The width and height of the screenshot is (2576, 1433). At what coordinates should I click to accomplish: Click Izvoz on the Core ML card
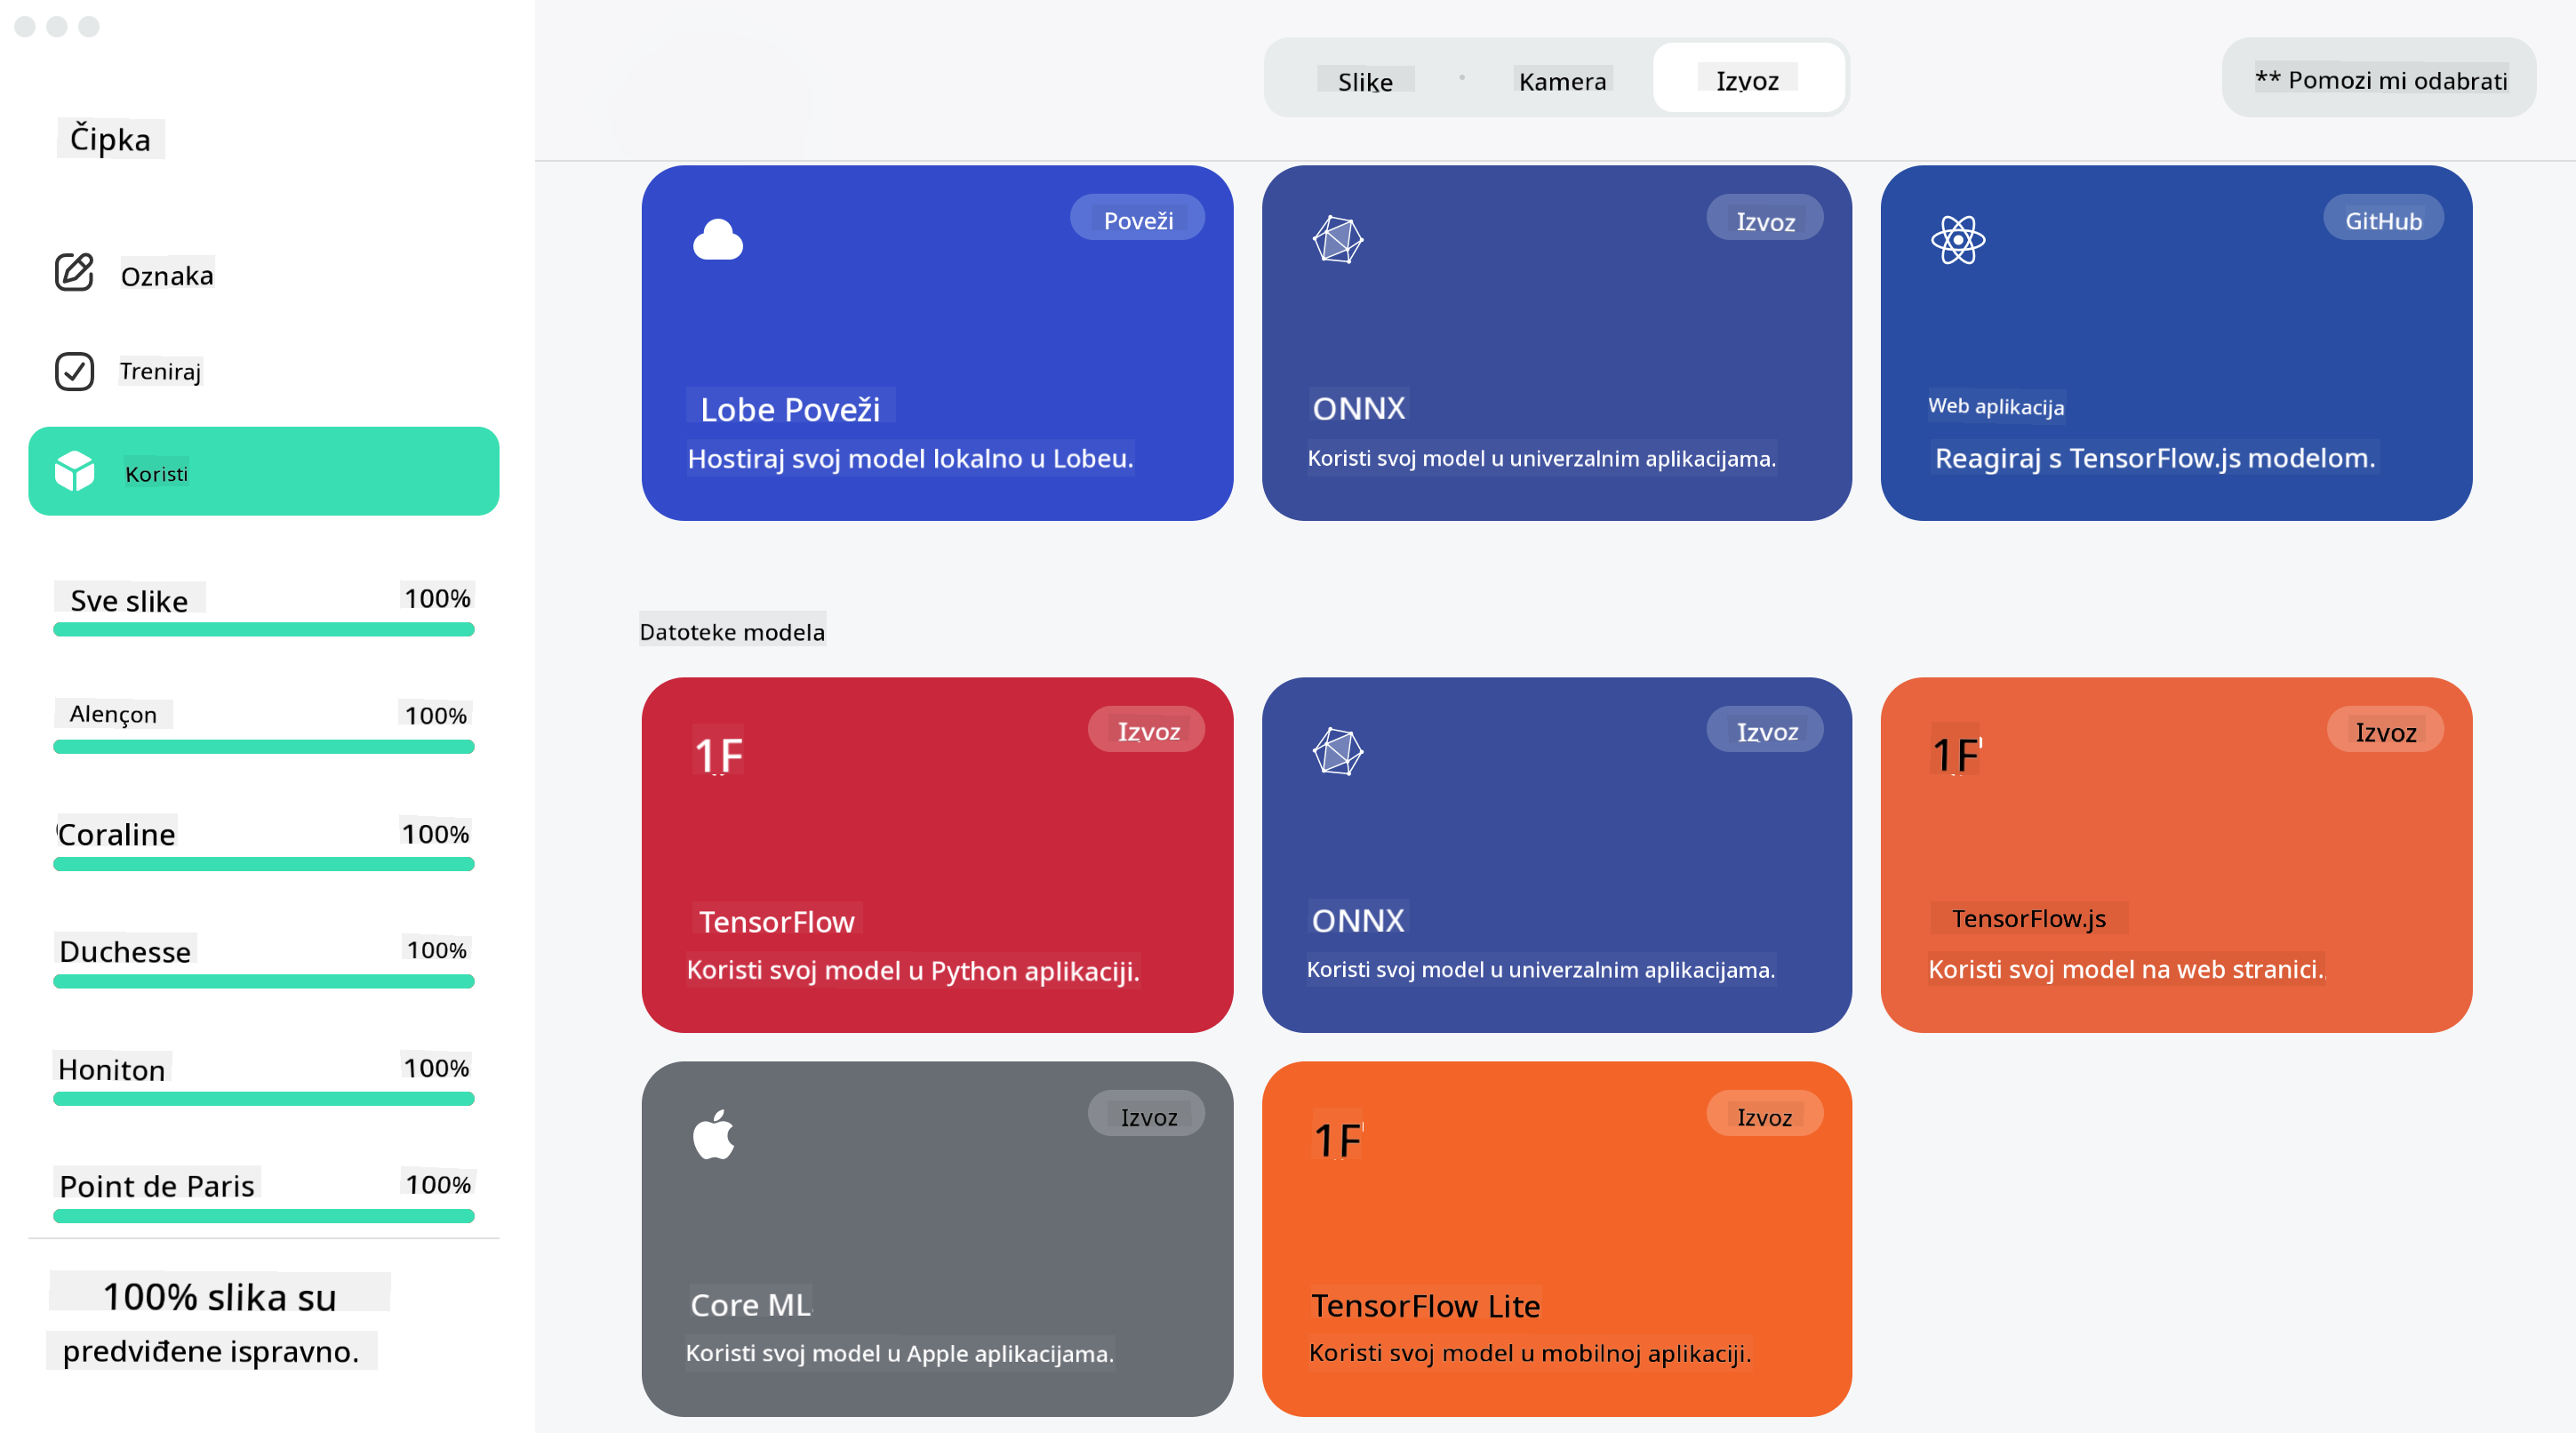pyautogui.click(x=1146, y=1116)
